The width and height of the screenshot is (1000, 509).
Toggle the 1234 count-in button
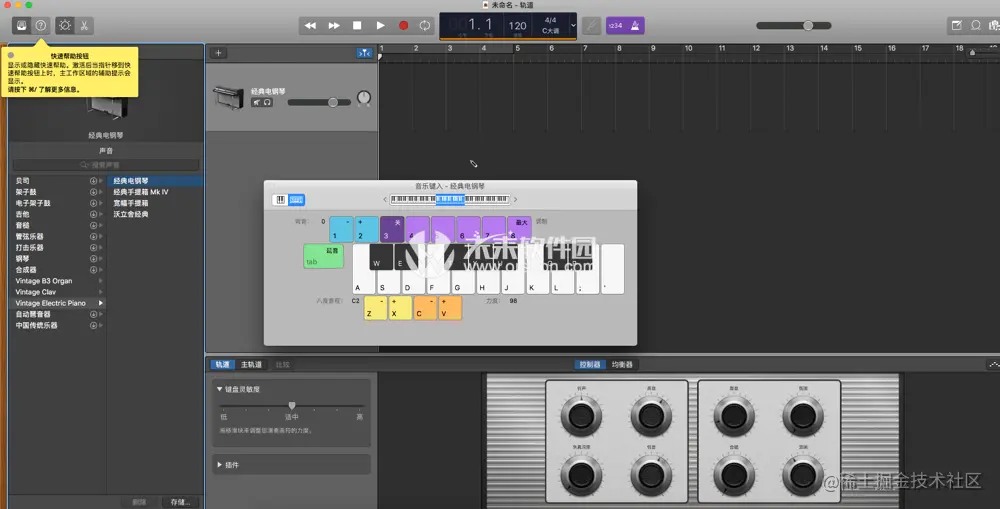coord(615,26)
